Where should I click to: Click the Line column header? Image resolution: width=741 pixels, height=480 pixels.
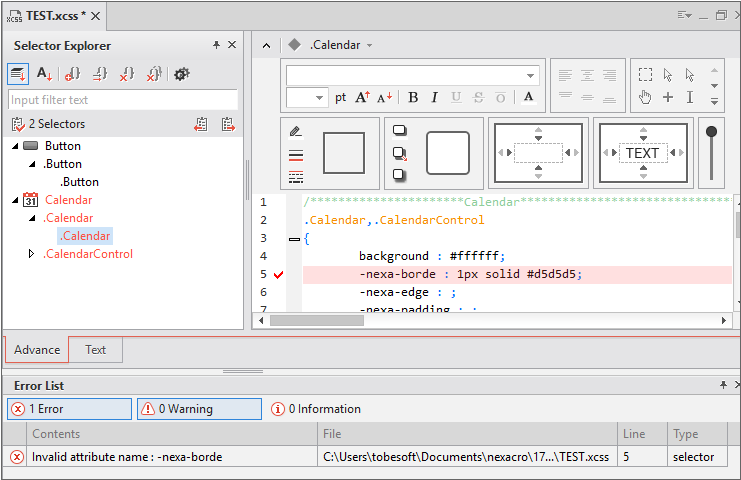point(638,433)
